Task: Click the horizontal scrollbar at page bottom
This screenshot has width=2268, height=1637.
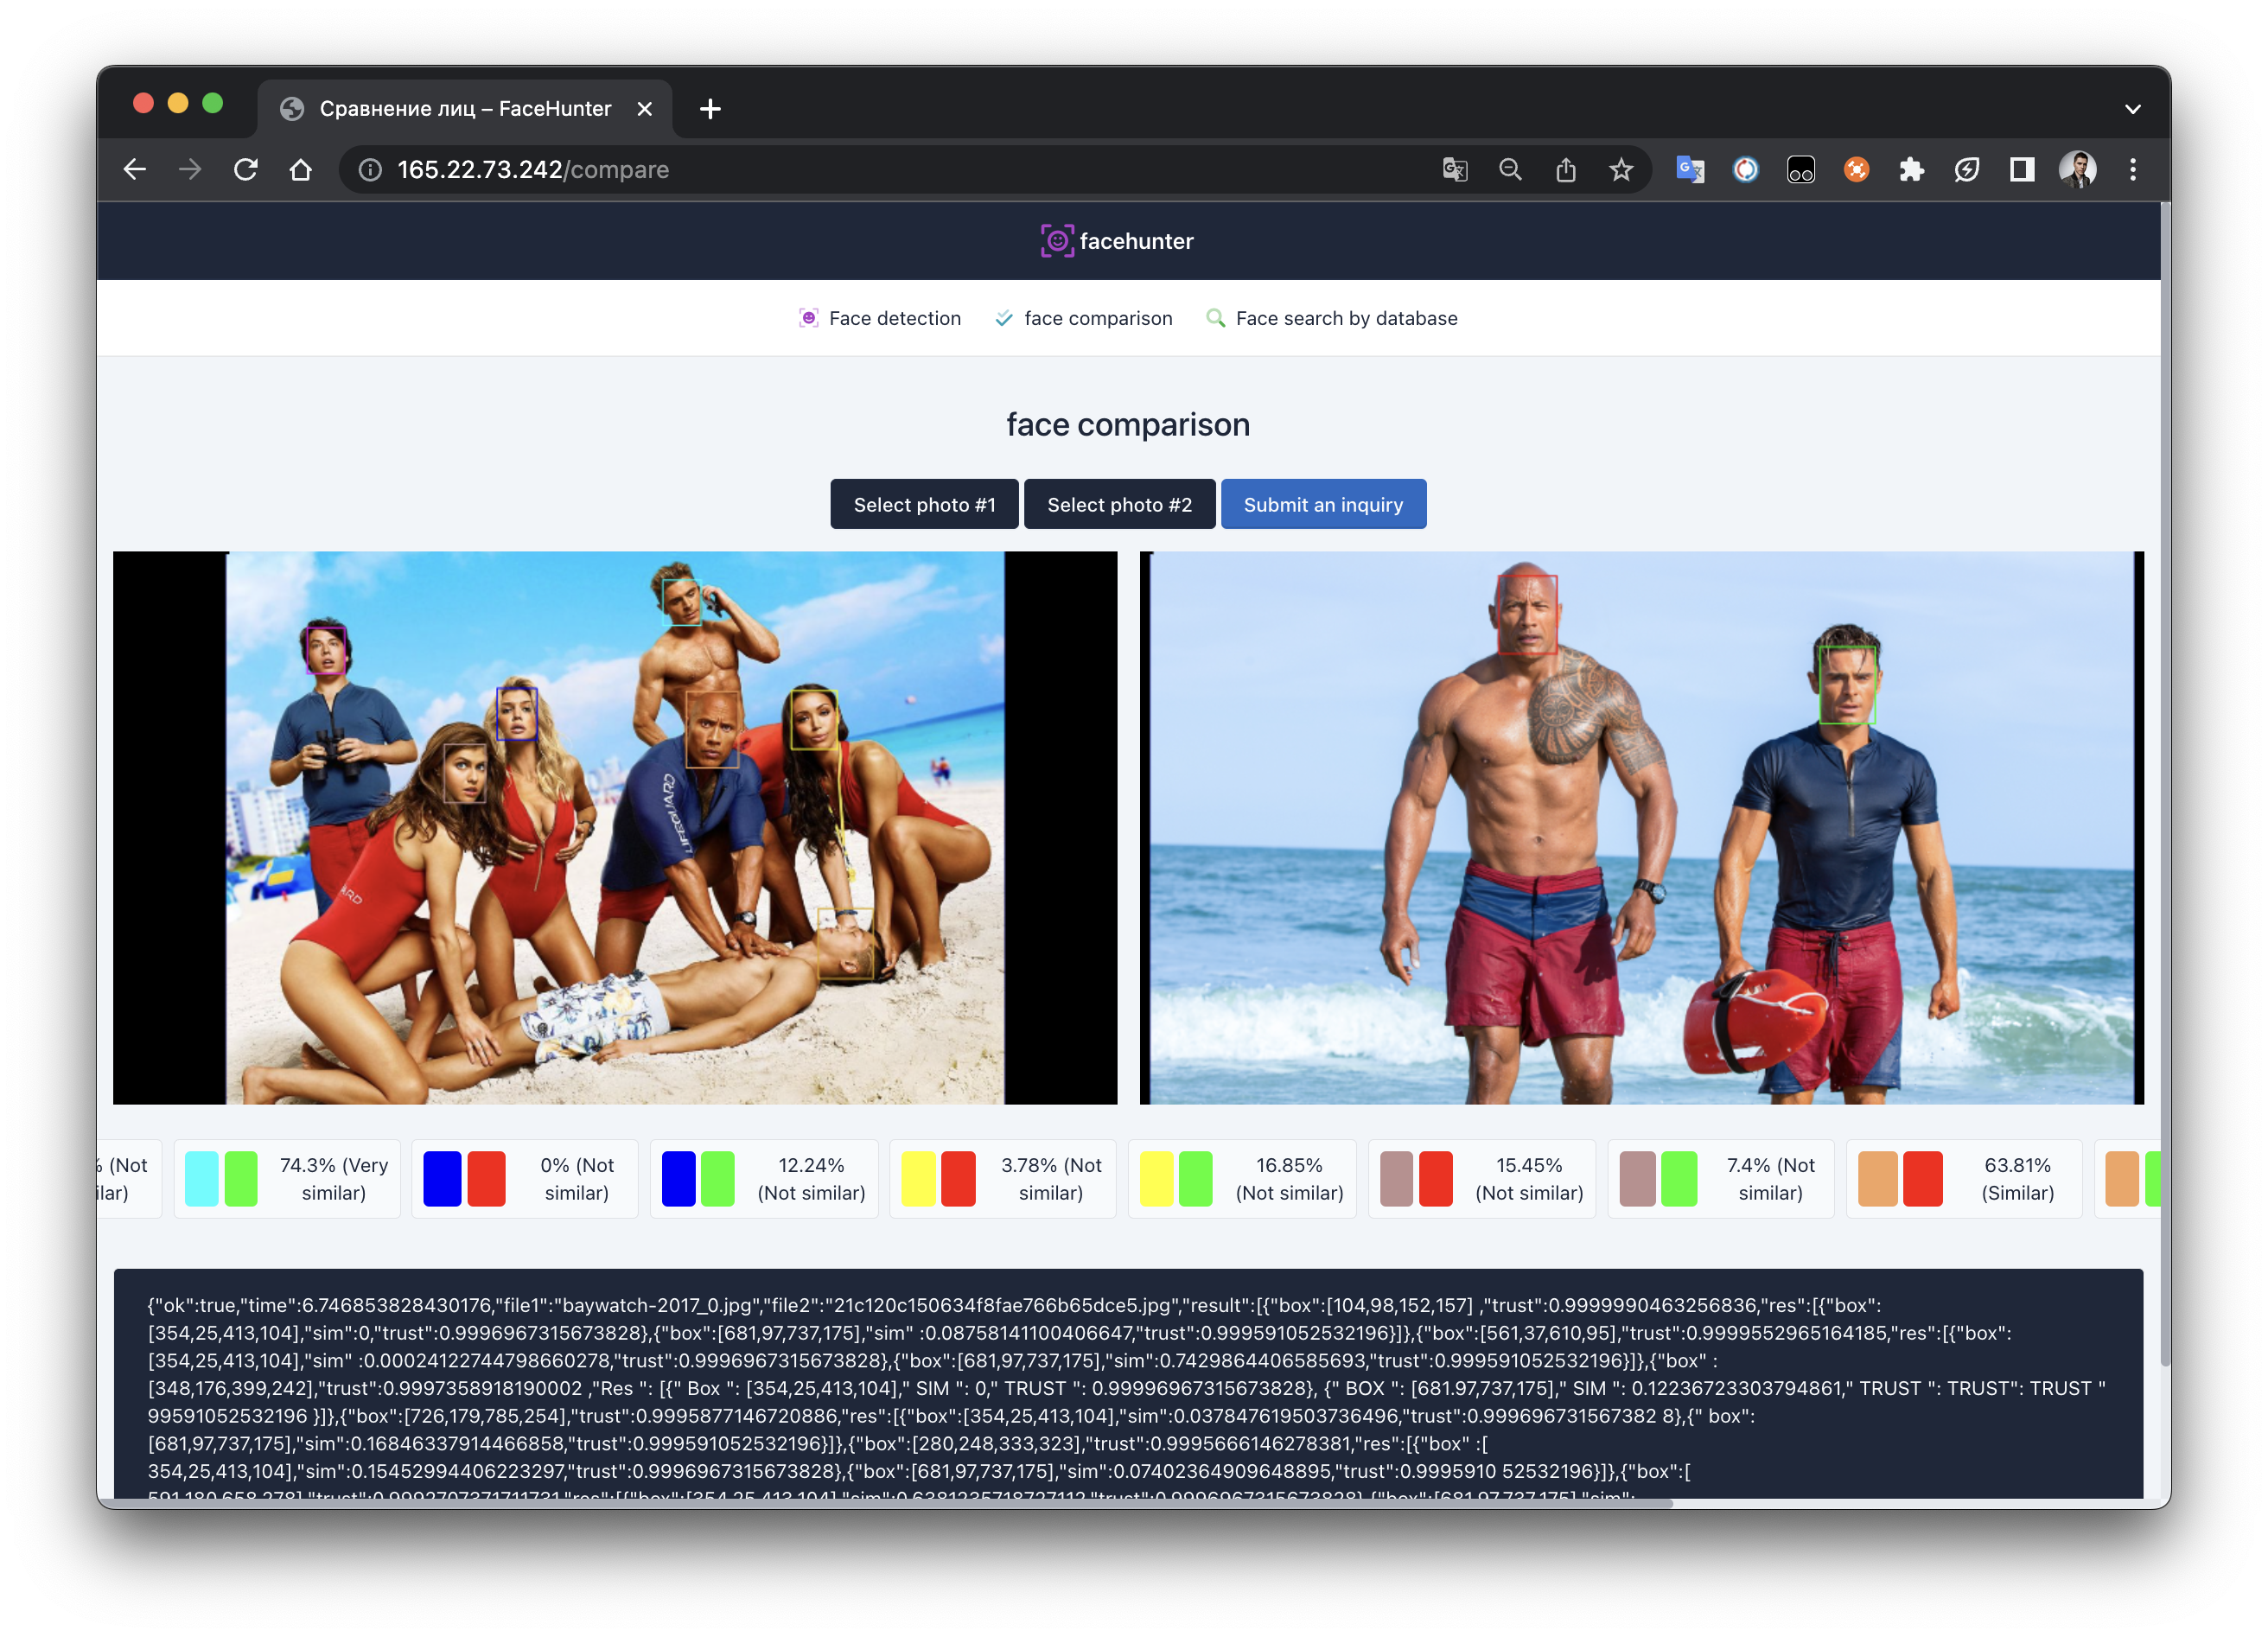Action: coord(885,1503)
